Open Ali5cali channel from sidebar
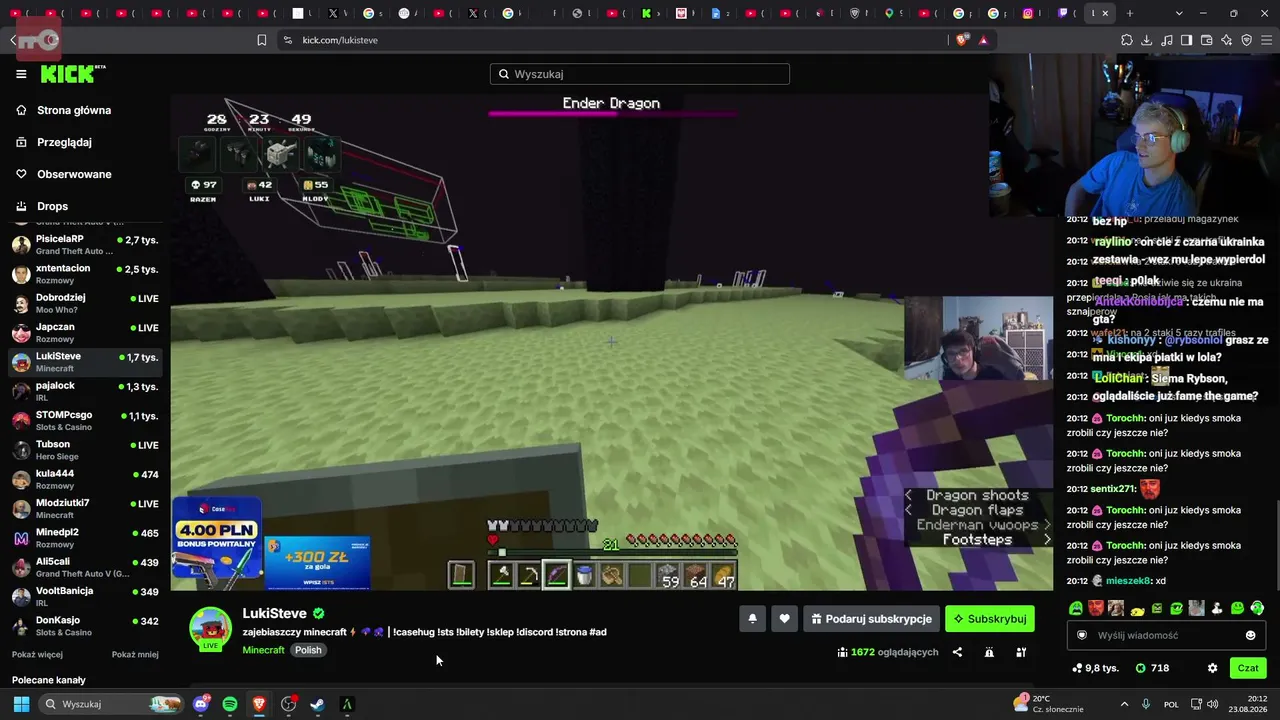Screen dimensions: 1280x720 [x=85, y=567]
